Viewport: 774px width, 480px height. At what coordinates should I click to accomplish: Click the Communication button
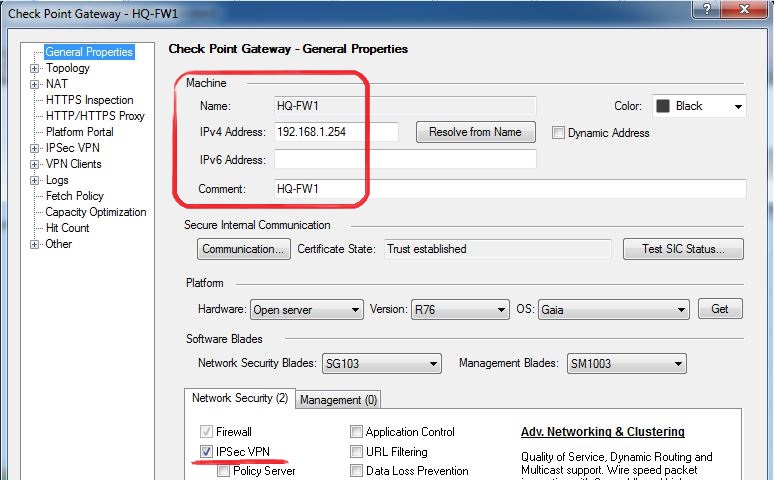pos(244,249)
